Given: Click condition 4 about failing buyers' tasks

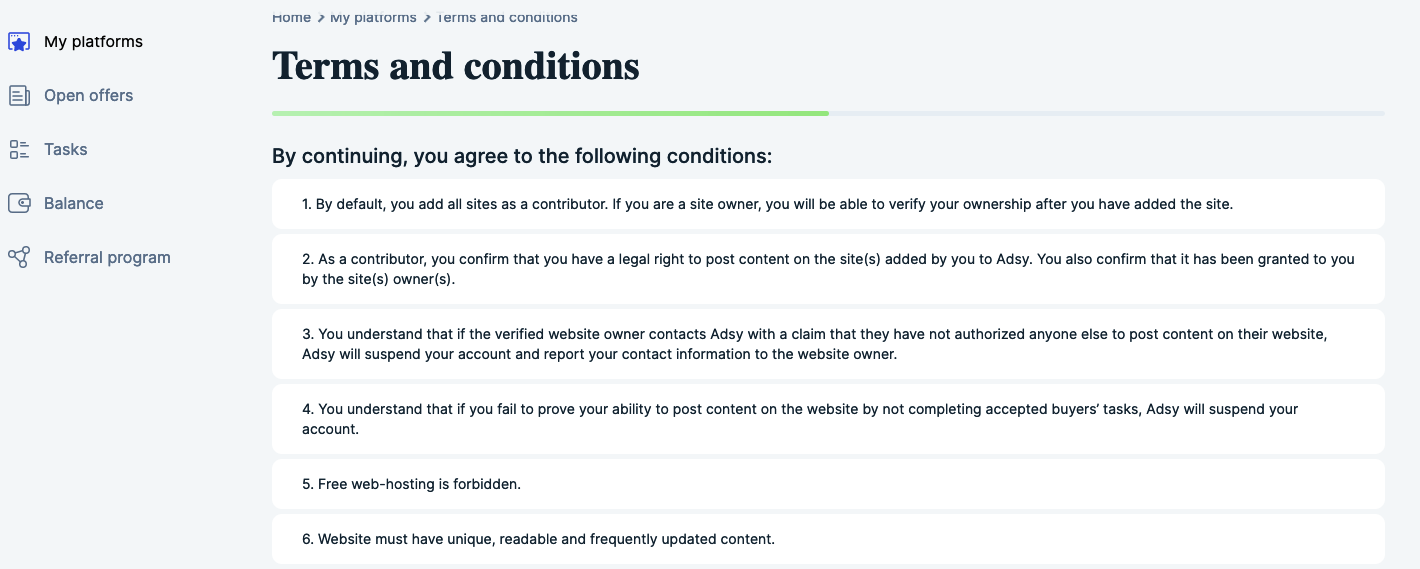Looking at the screenshot, I should tap(828, 419).
